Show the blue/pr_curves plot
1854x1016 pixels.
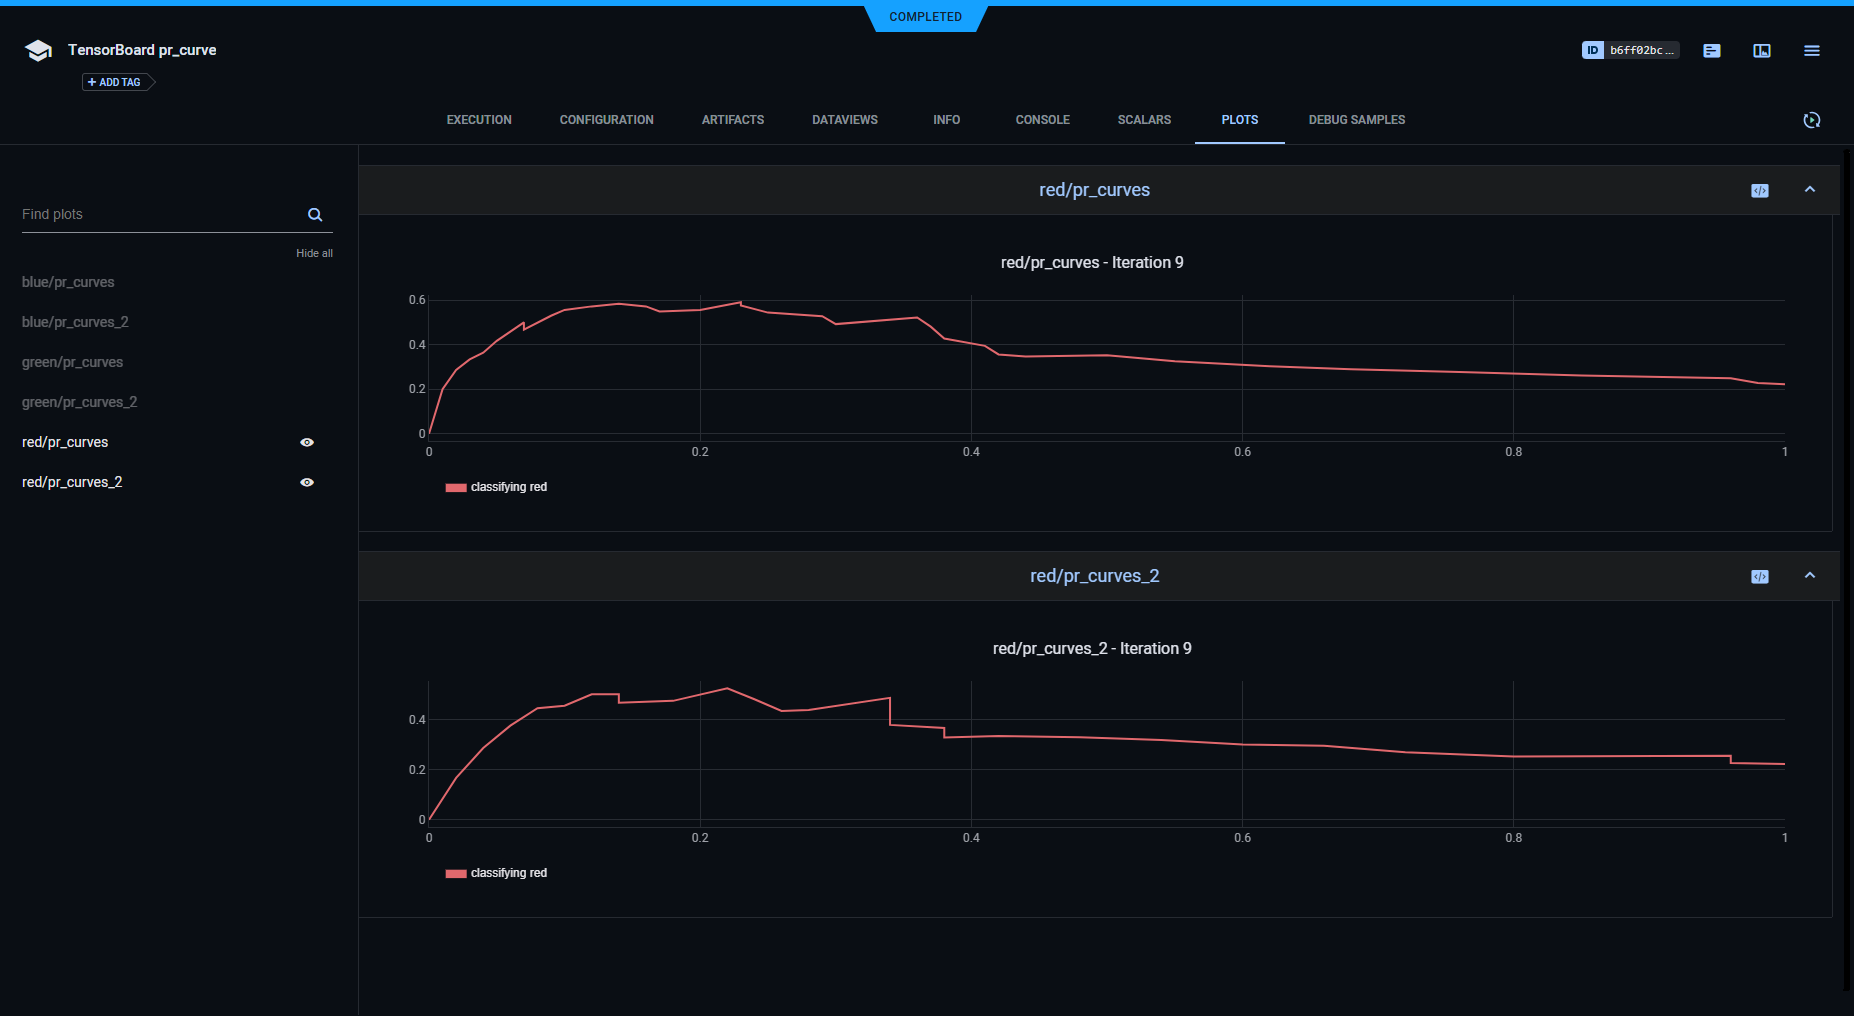[x=68, y=282]
